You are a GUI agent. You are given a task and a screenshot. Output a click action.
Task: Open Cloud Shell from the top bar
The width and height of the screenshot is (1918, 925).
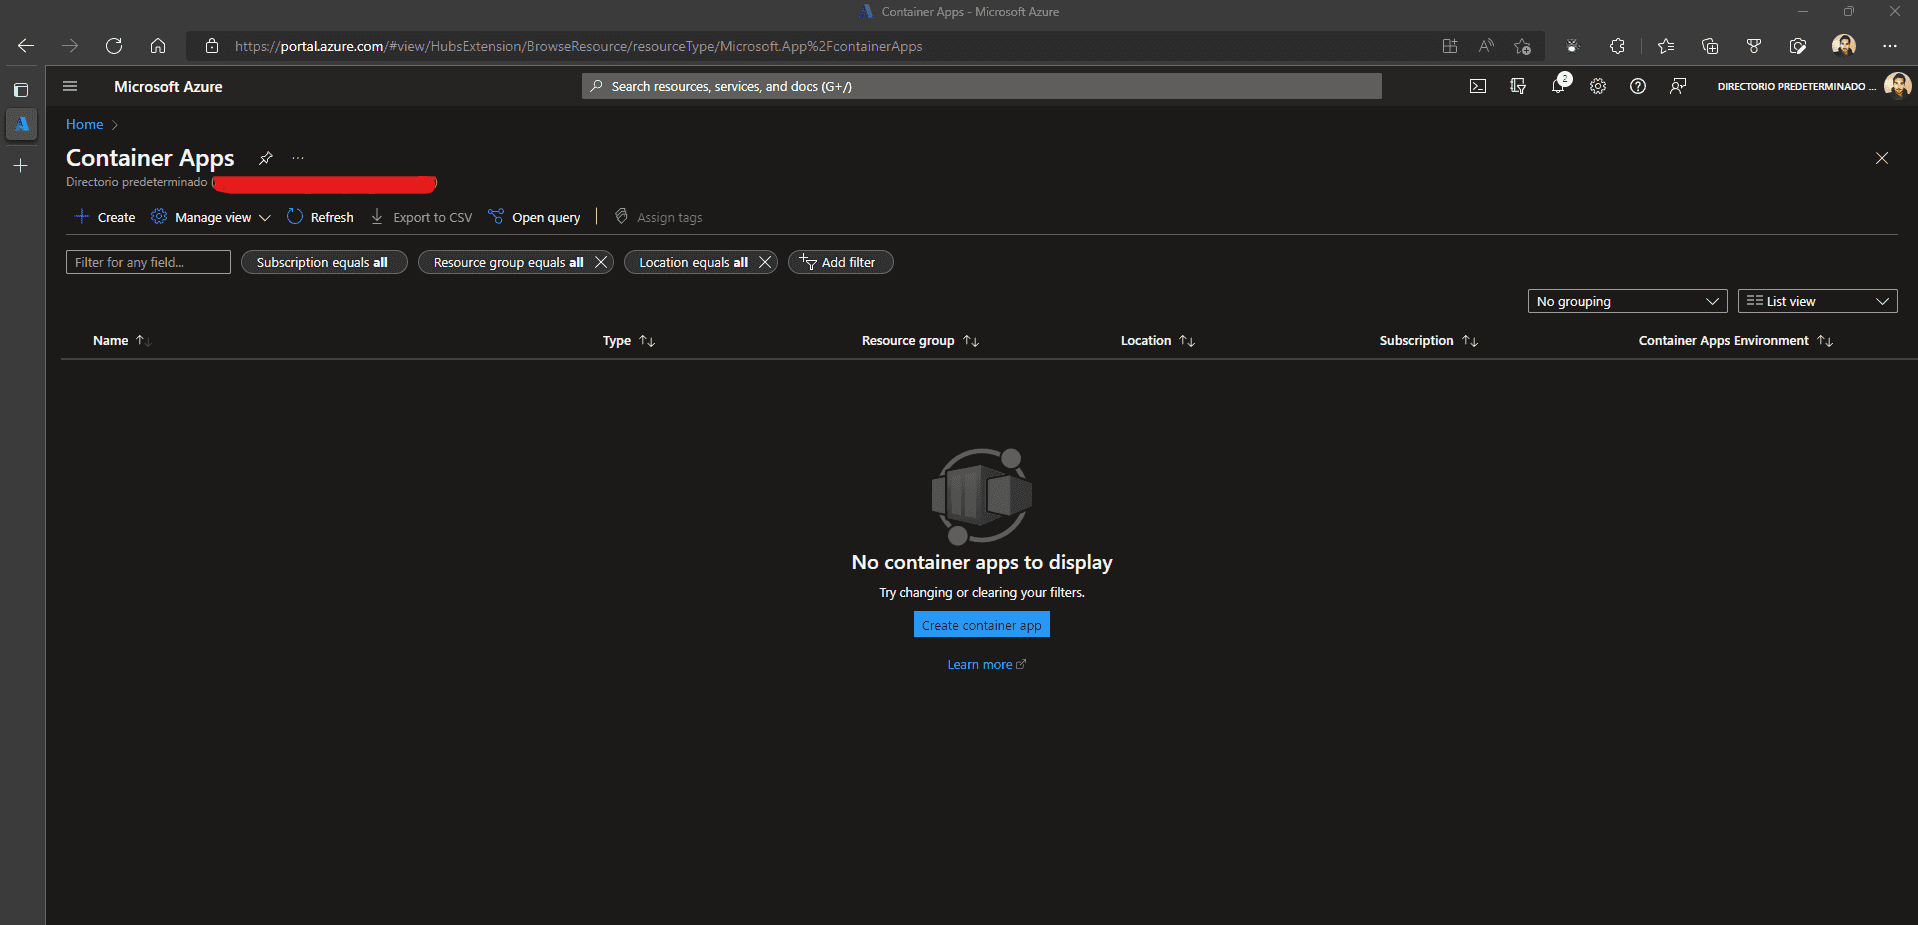point(1478,86)
